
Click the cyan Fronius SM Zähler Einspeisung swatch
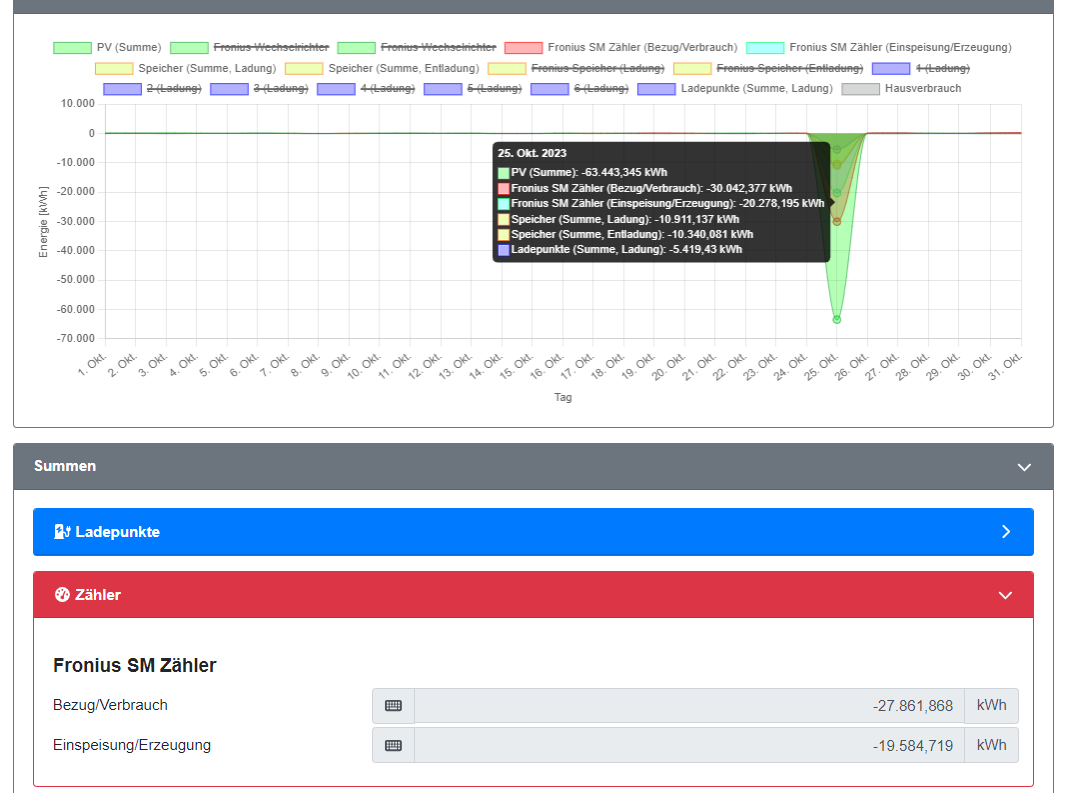(x=765, y=48)
